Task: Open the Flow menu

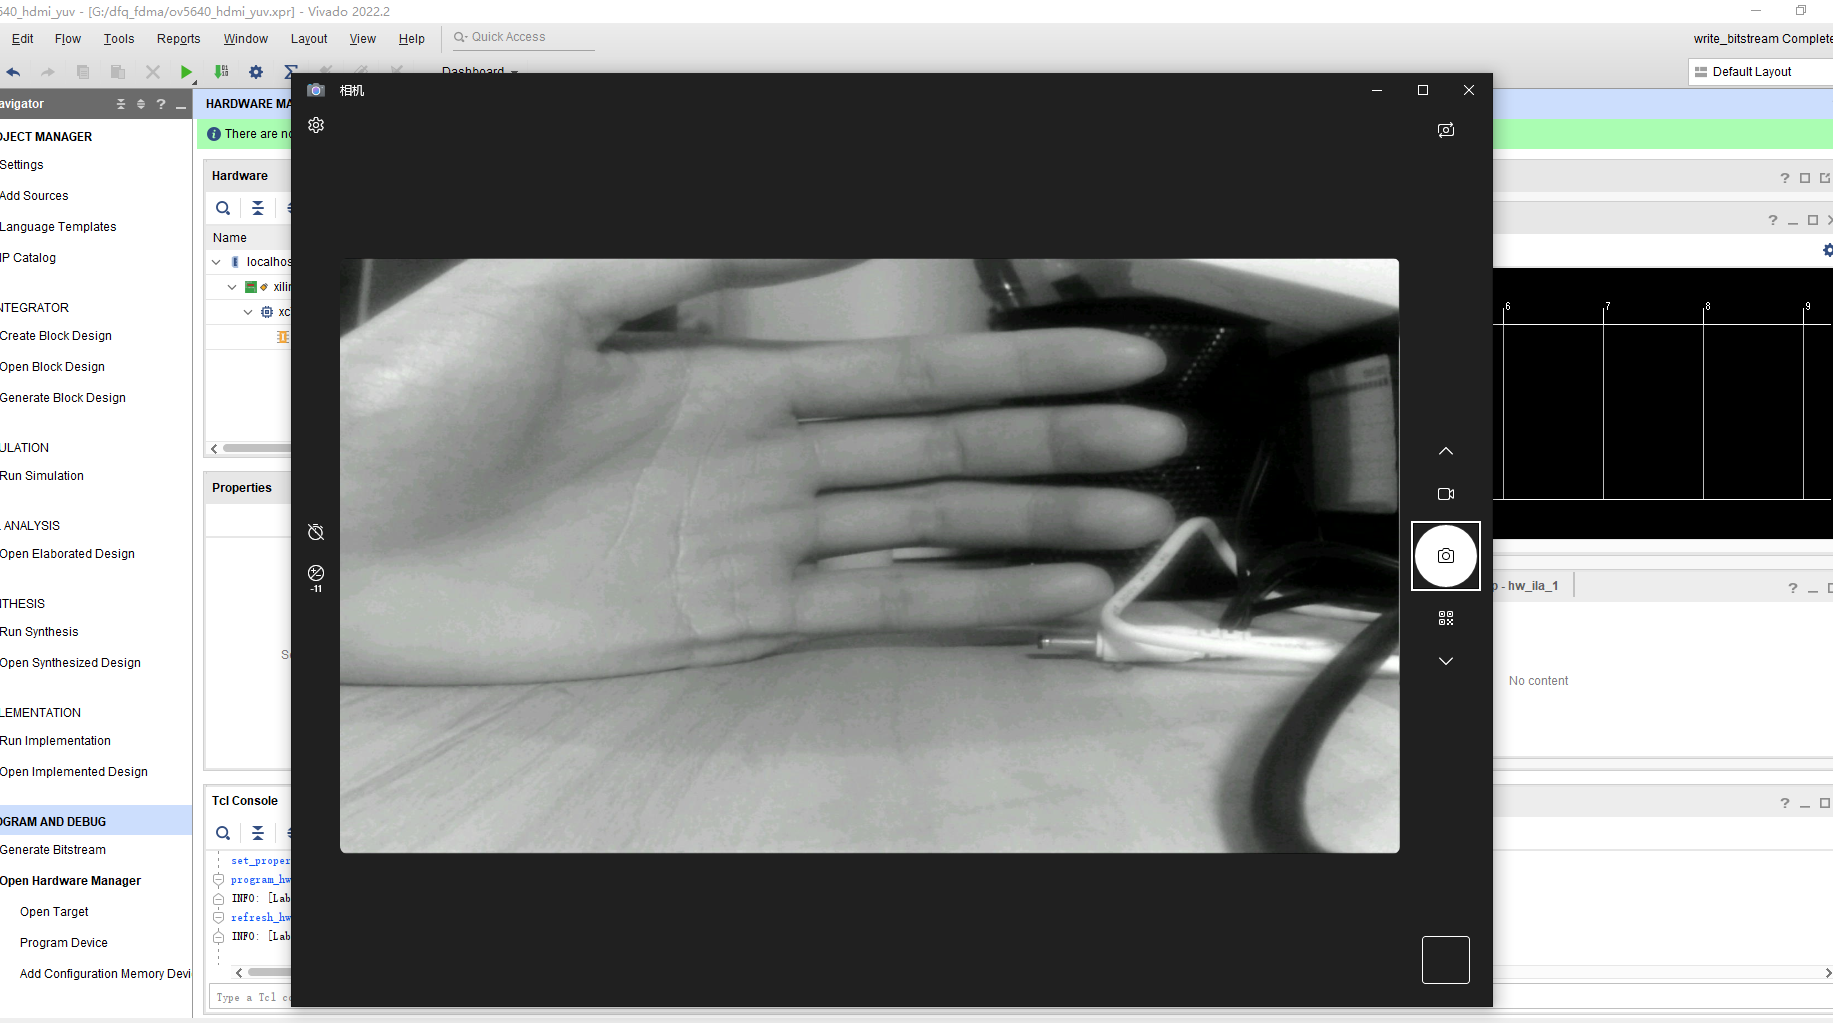Action: 68,39
